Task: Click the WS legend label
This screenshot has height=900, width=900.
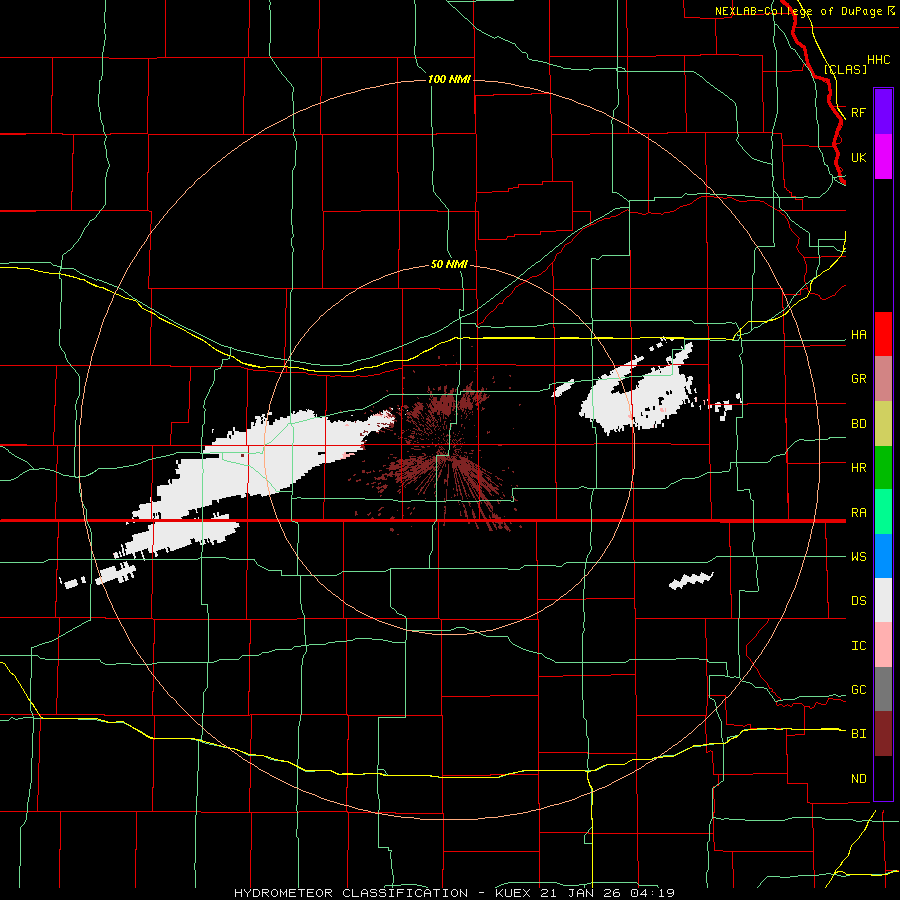Action: [x=859, y=557]
